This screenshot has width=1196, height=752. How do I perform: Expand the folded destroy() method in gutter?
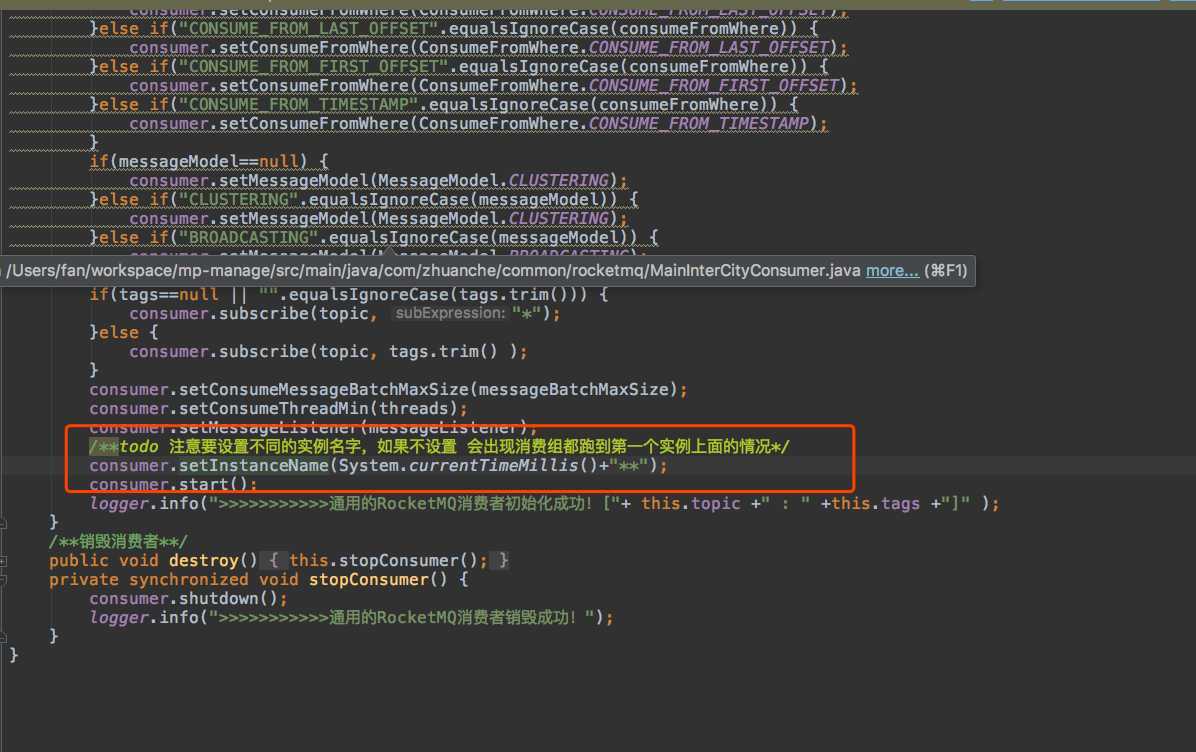click(3, 561)
